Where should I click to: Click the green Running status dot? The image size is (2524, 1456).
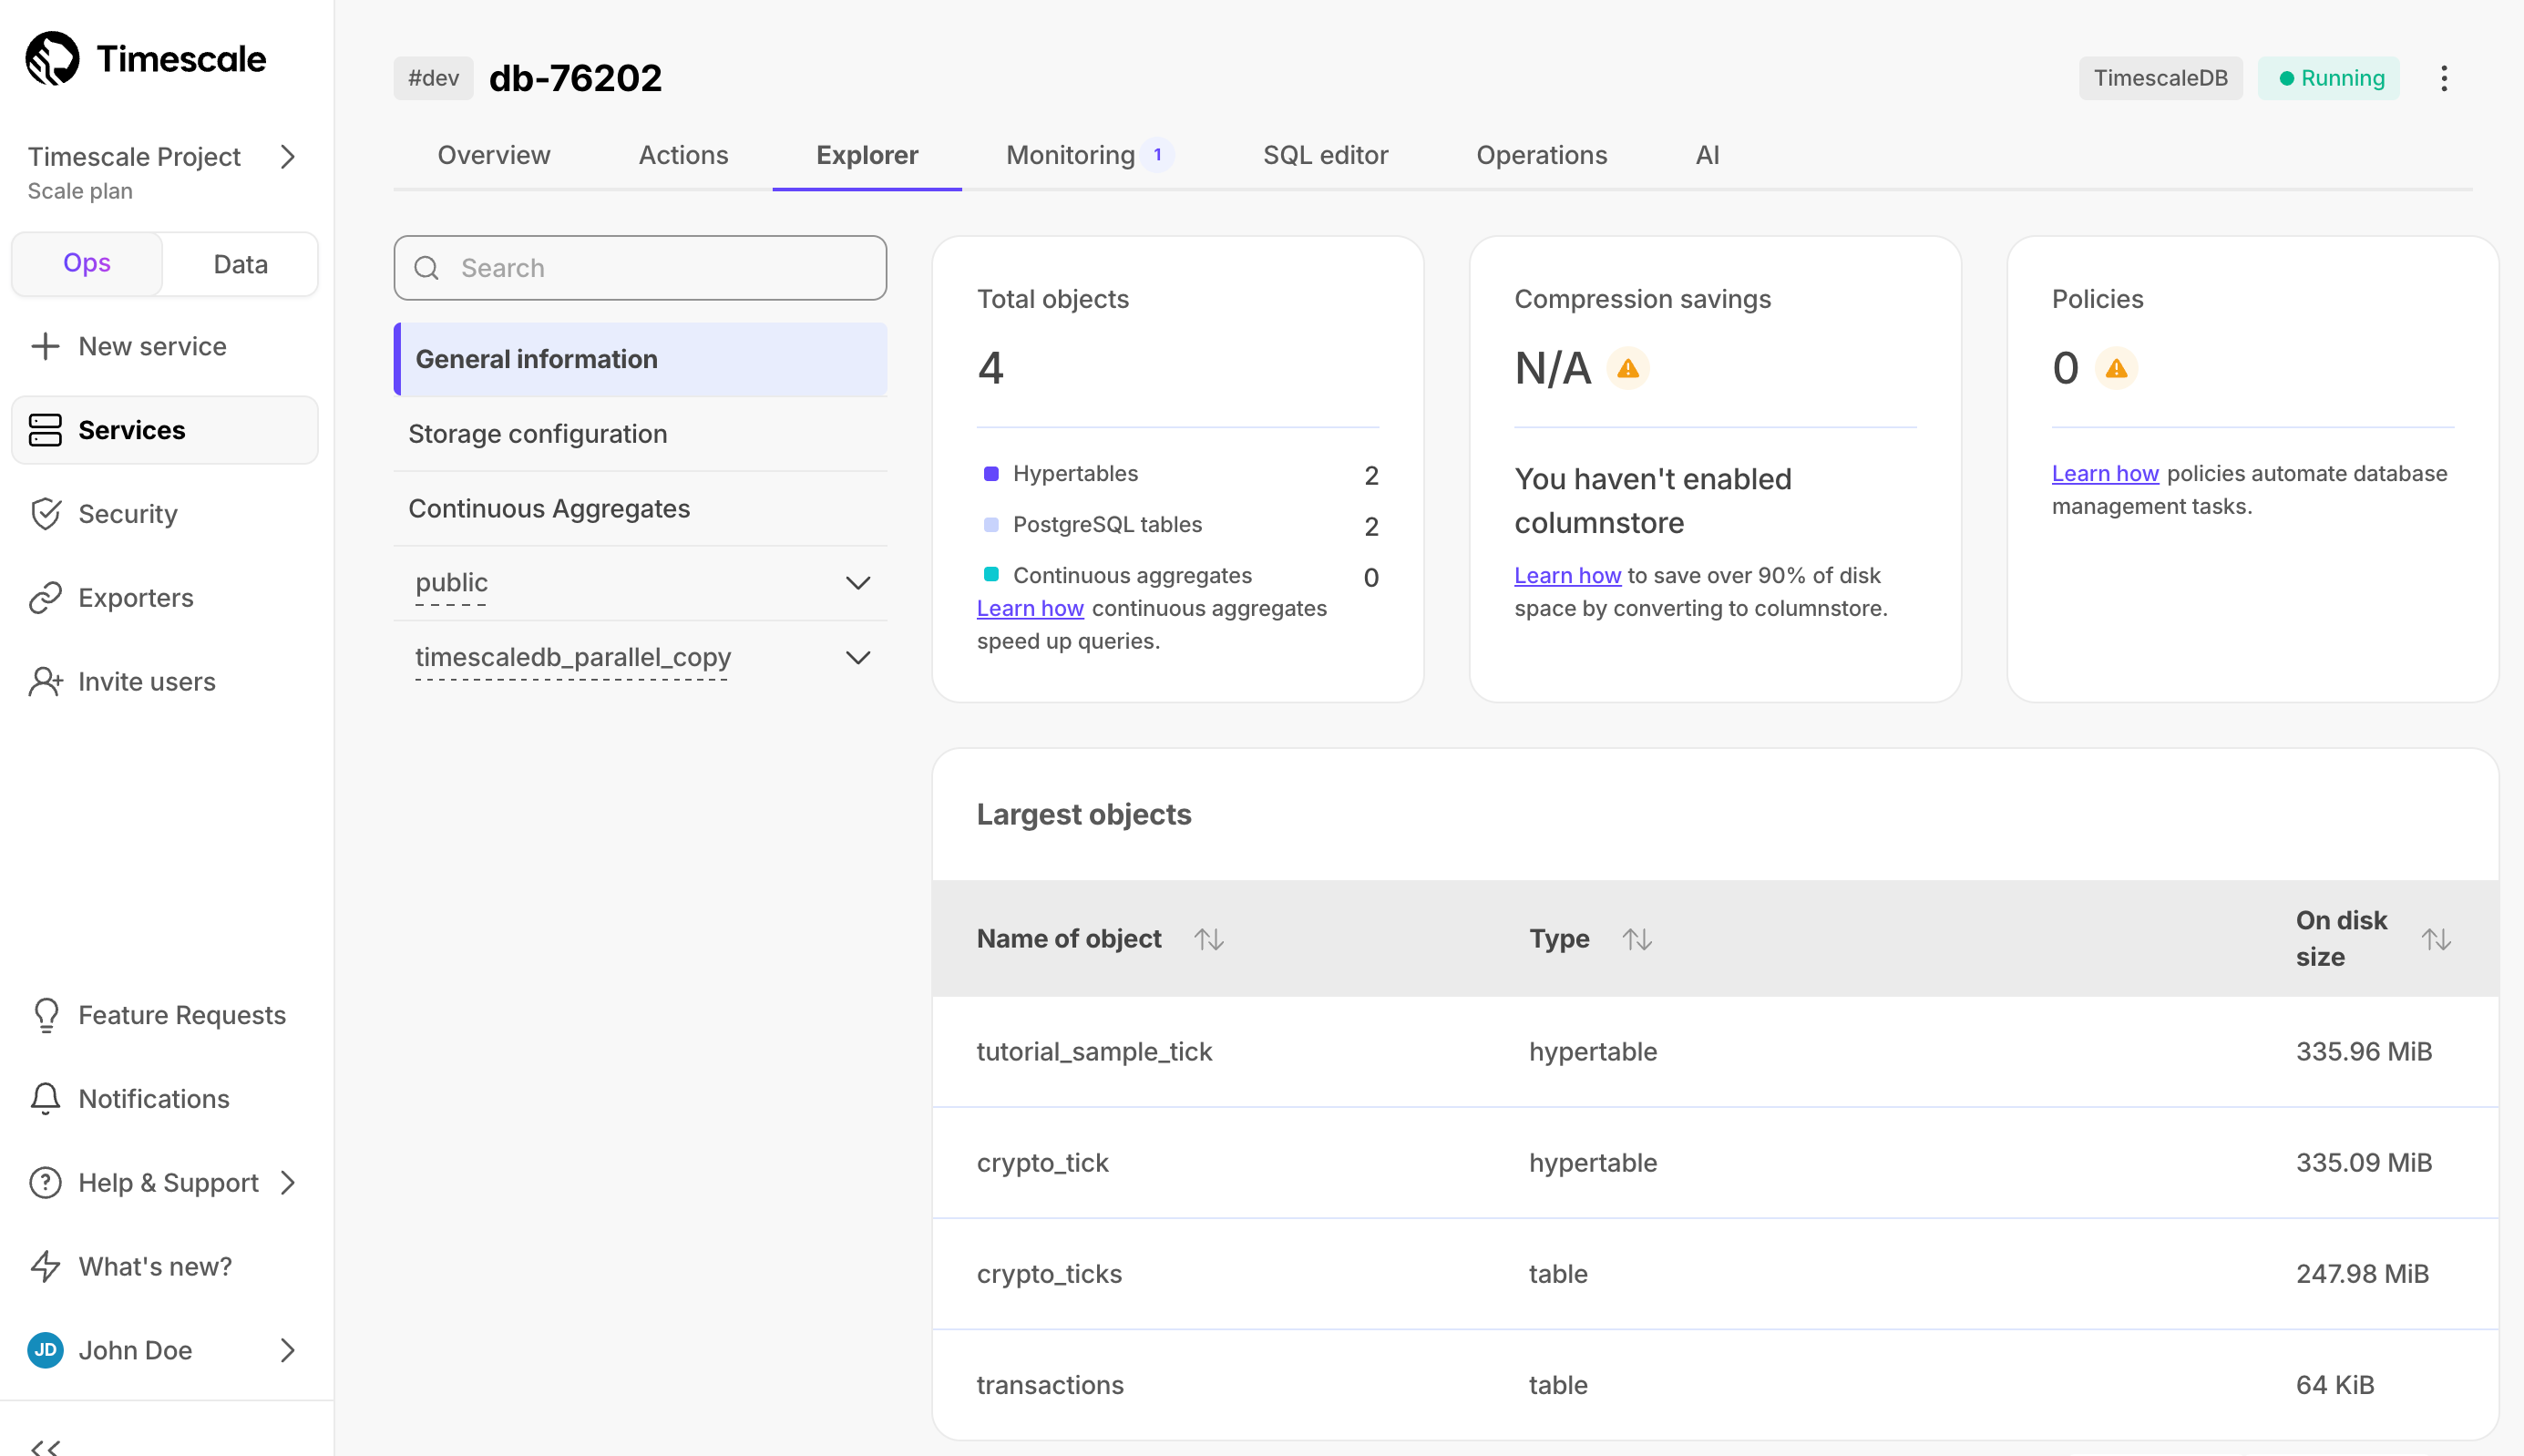[2286, 78]
